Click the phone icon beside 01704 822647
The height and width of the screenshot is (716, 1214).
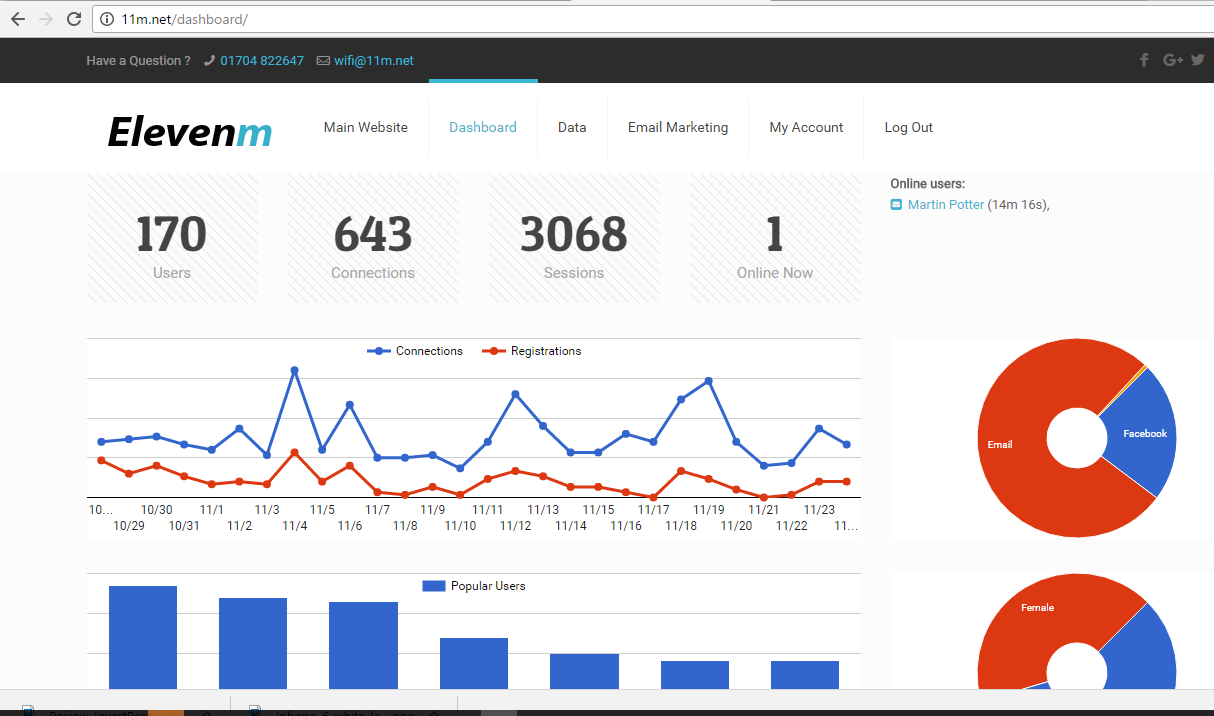coord(209,61)
